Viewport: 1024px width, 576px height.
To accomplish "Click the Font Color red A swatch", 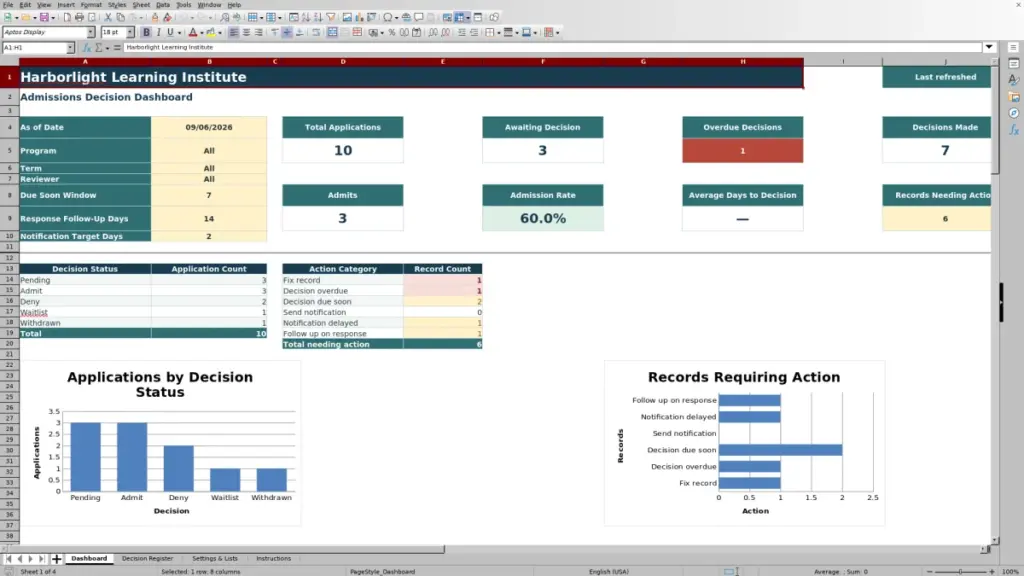I will click(x=193, y=32).
